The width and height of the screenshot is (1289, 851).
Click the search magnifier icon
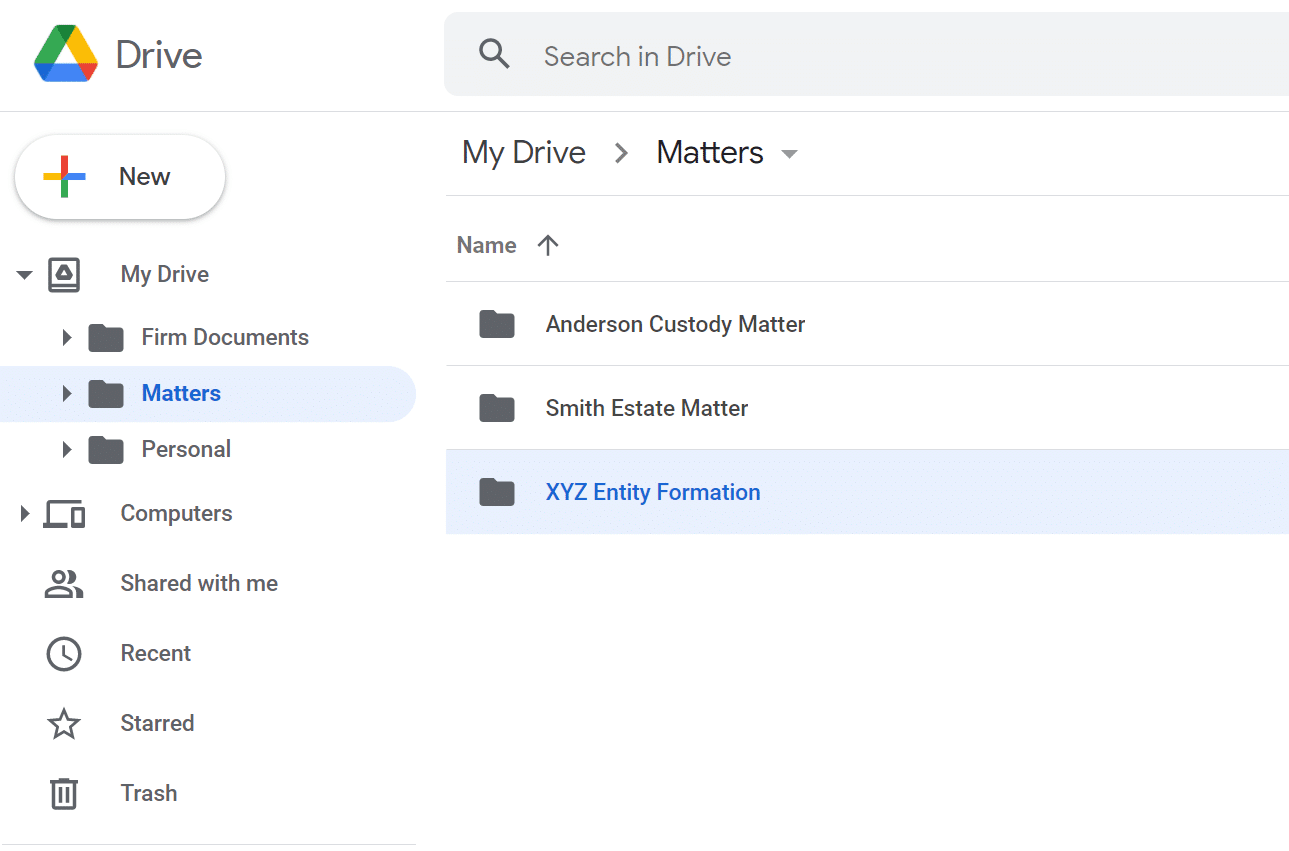495,54
